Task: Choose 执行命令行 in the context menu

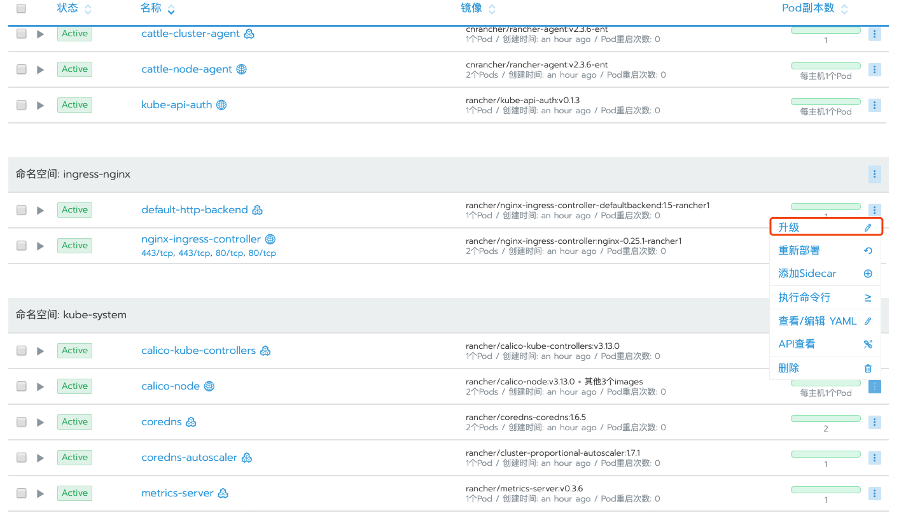Action: click(826, 298)
